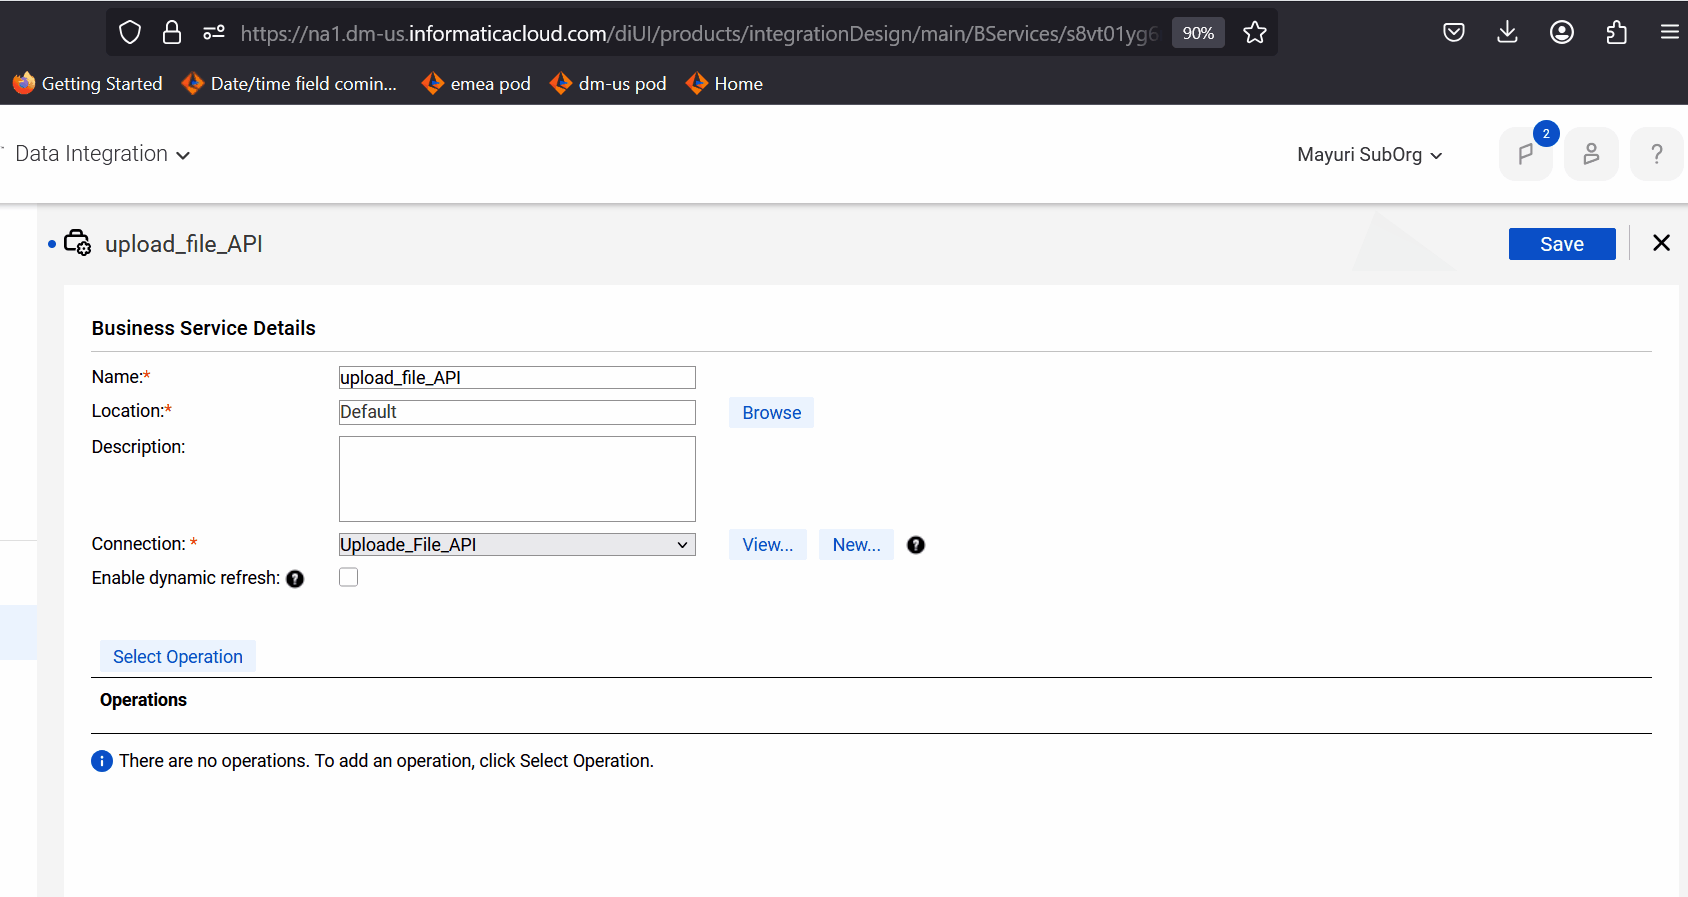Open the emea pod bookmark
The width and height of the screenshot is (1688, 897).
[477, 84]
